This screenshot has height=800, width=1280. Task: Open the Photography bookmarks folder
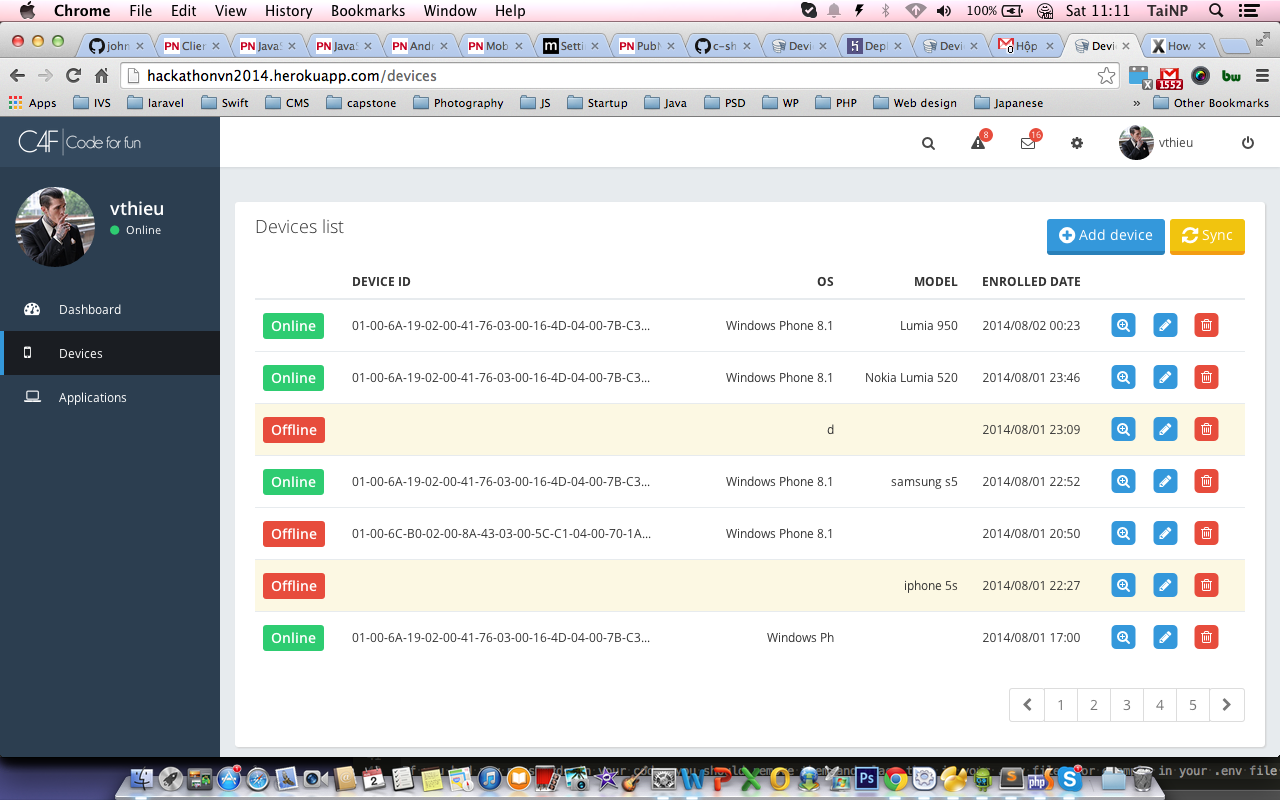point(458,103)
